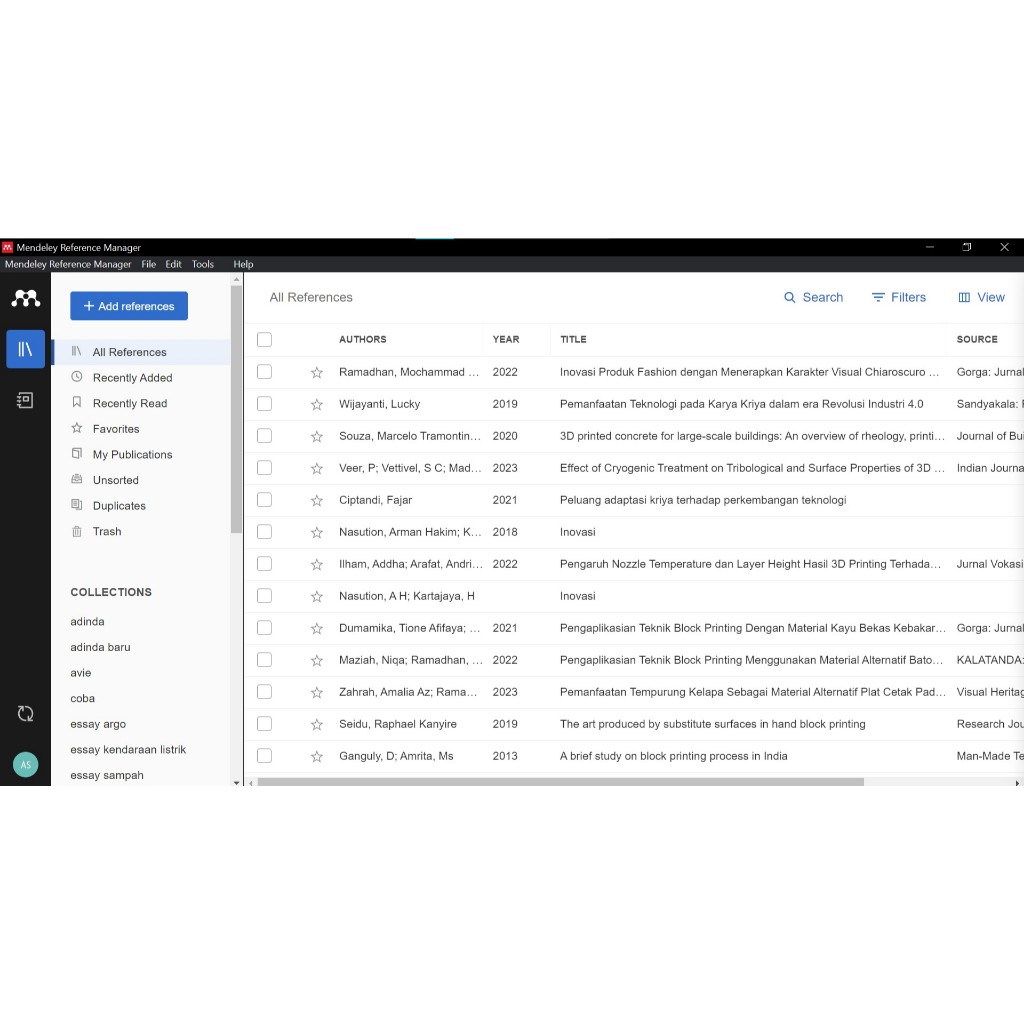The height and width of the screenshot is (1024, 1024).
Task: Sort by AUTHORS column header
Action: point(362,340)
